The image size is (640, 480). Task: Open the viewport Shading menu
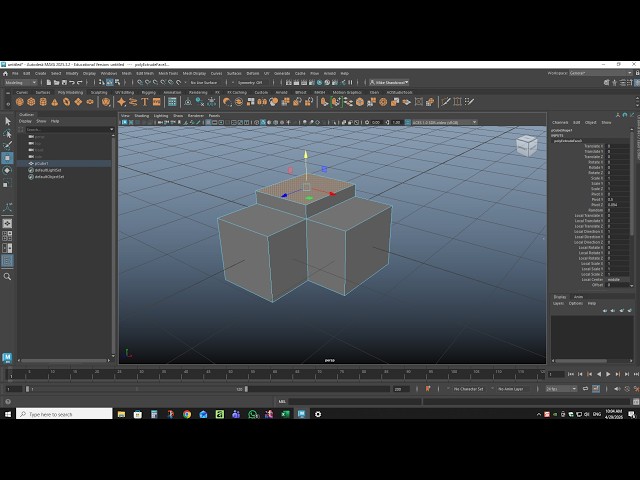[x=142, y=116]
